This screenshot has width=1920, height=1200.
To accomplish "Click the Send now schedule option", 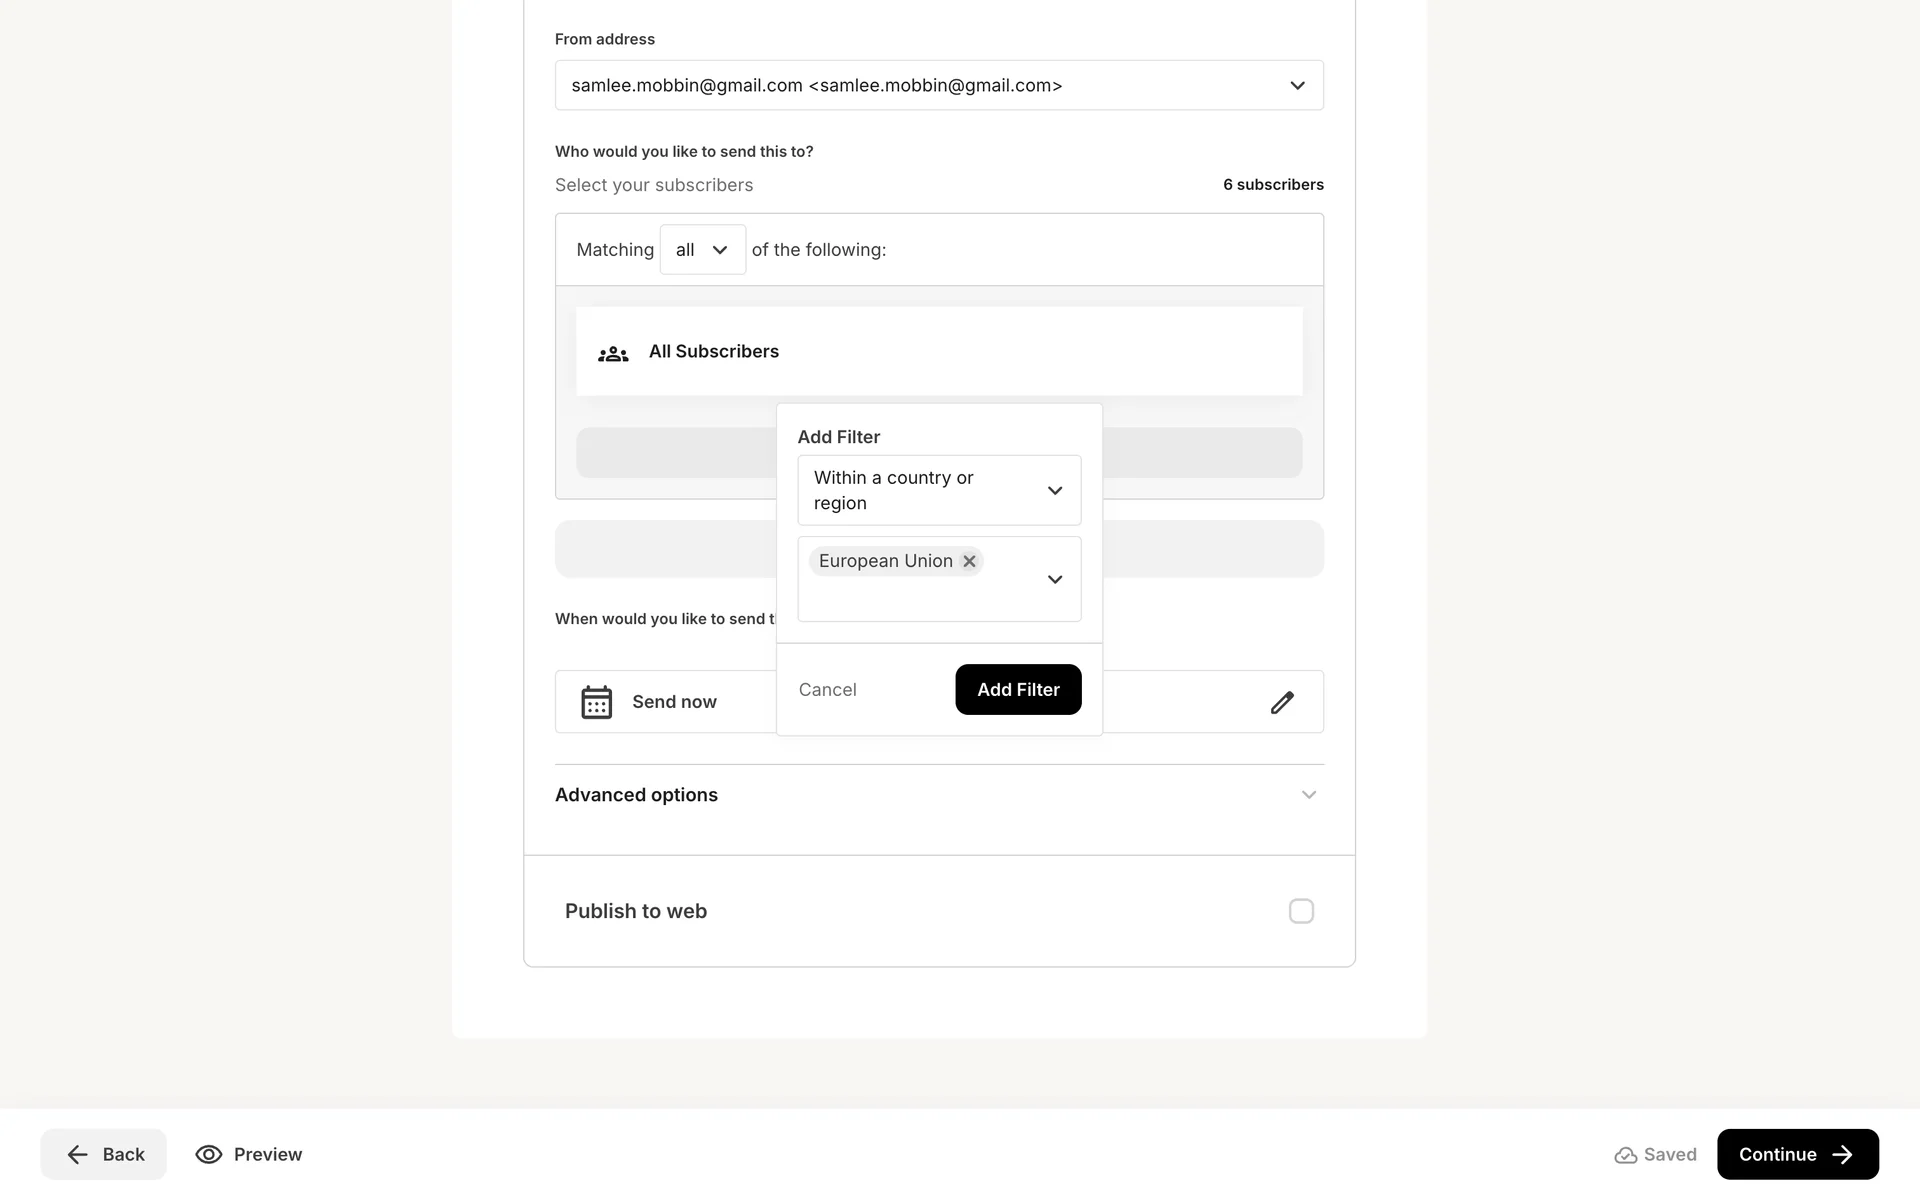I will [674, 702].
